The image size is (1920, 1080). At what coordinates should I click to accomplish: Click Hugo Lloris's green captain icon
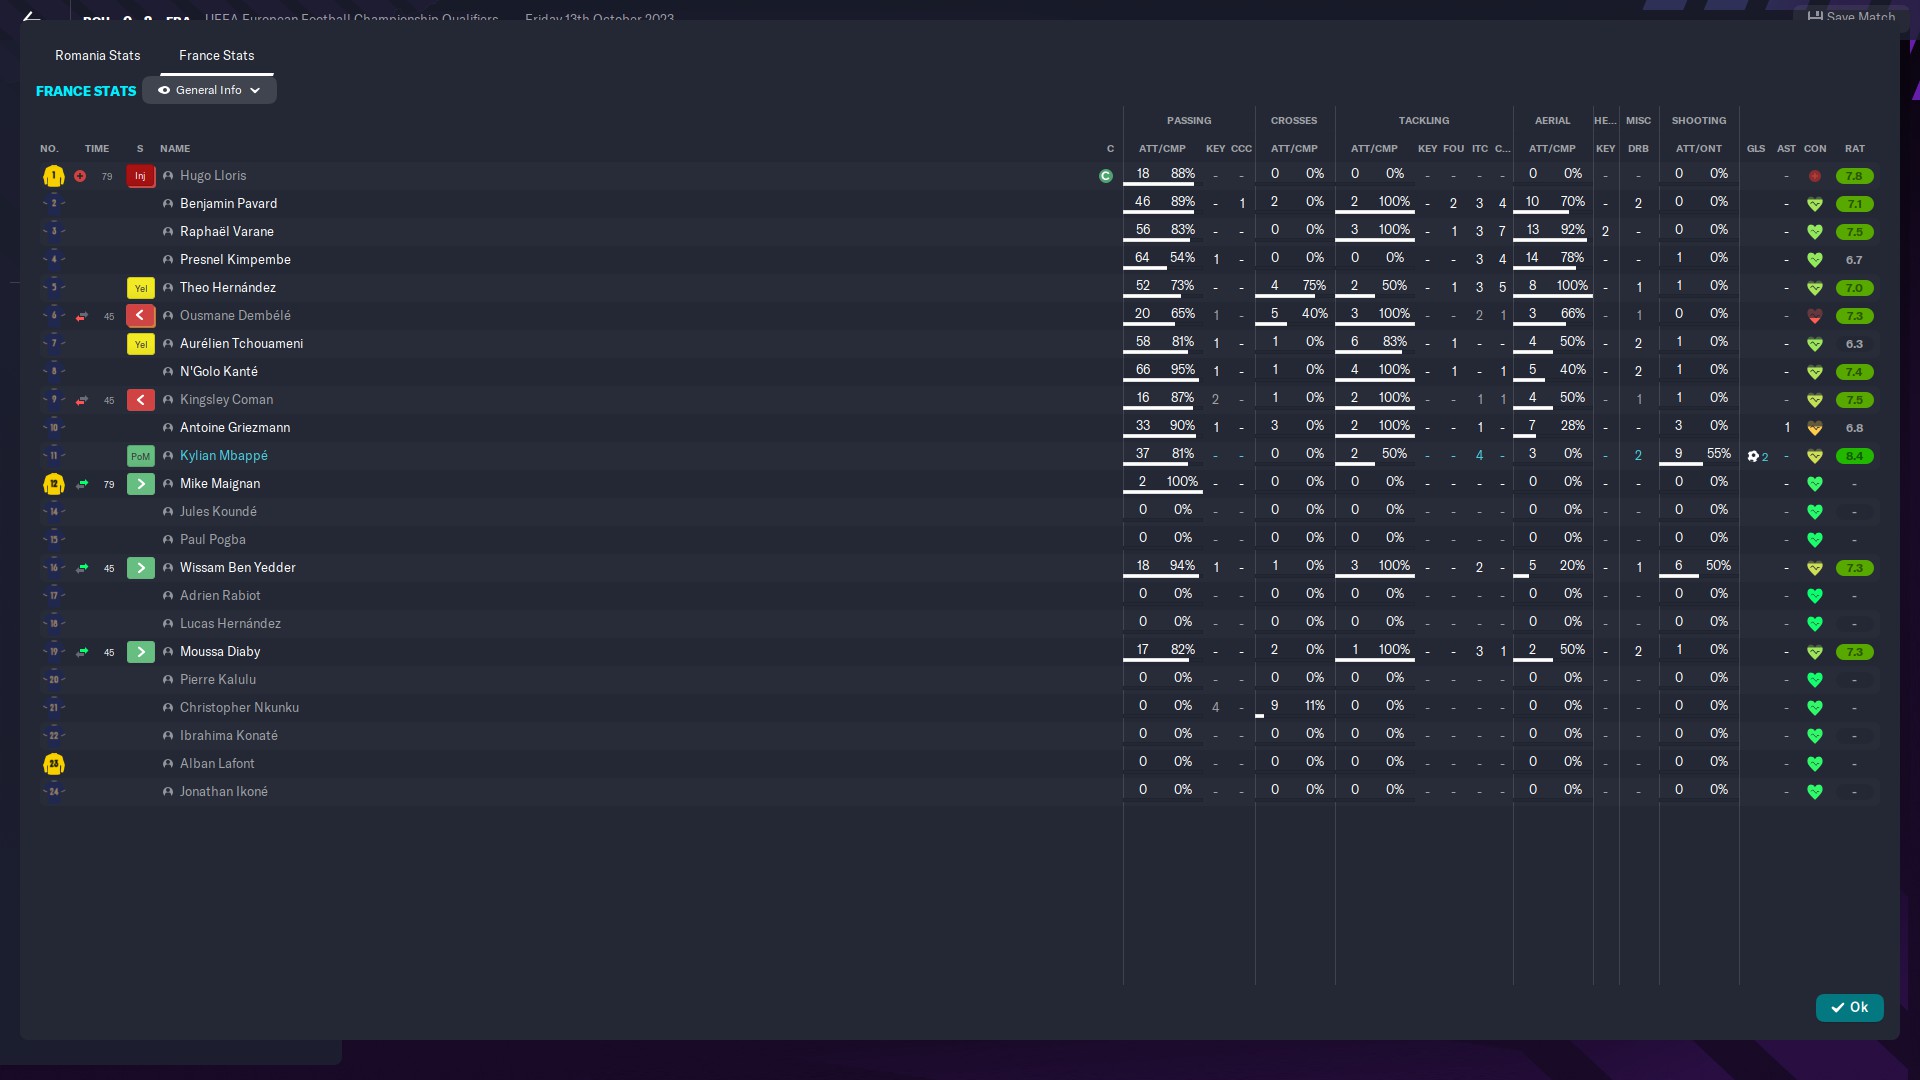(1105, 176)
